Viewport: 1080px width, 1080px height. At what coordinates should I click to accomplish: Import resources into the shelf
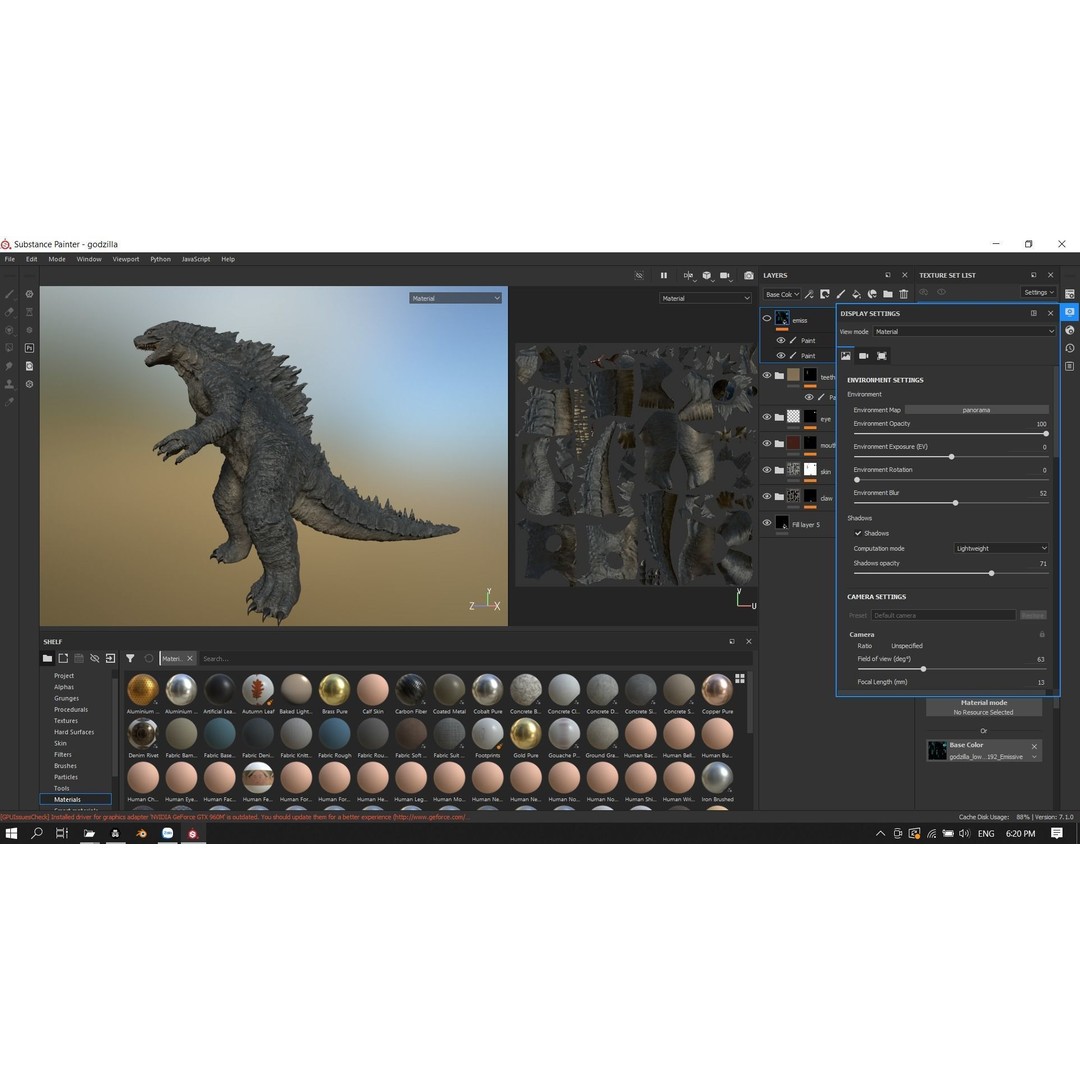tap(110, 658)
